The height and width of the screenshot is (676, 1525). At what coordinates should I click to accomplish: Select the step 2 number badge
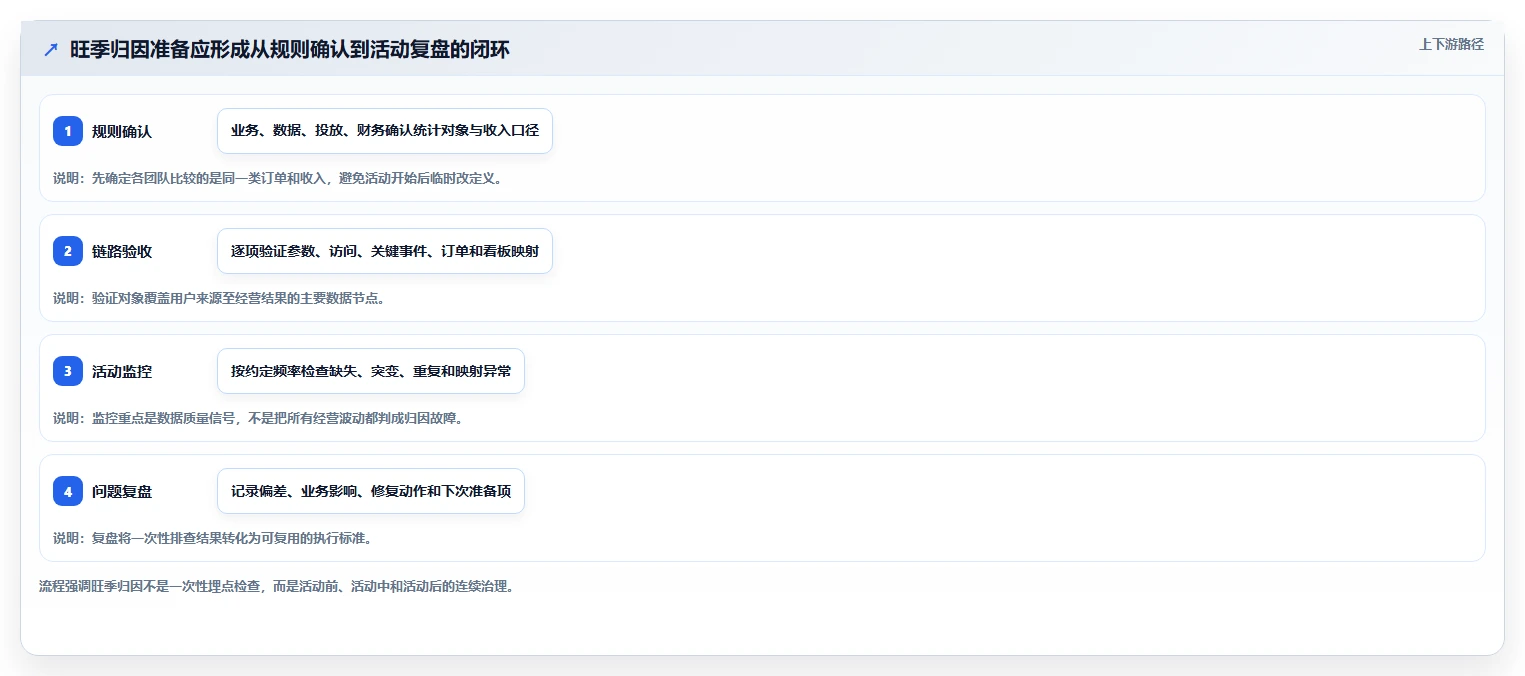pos(68,251)
